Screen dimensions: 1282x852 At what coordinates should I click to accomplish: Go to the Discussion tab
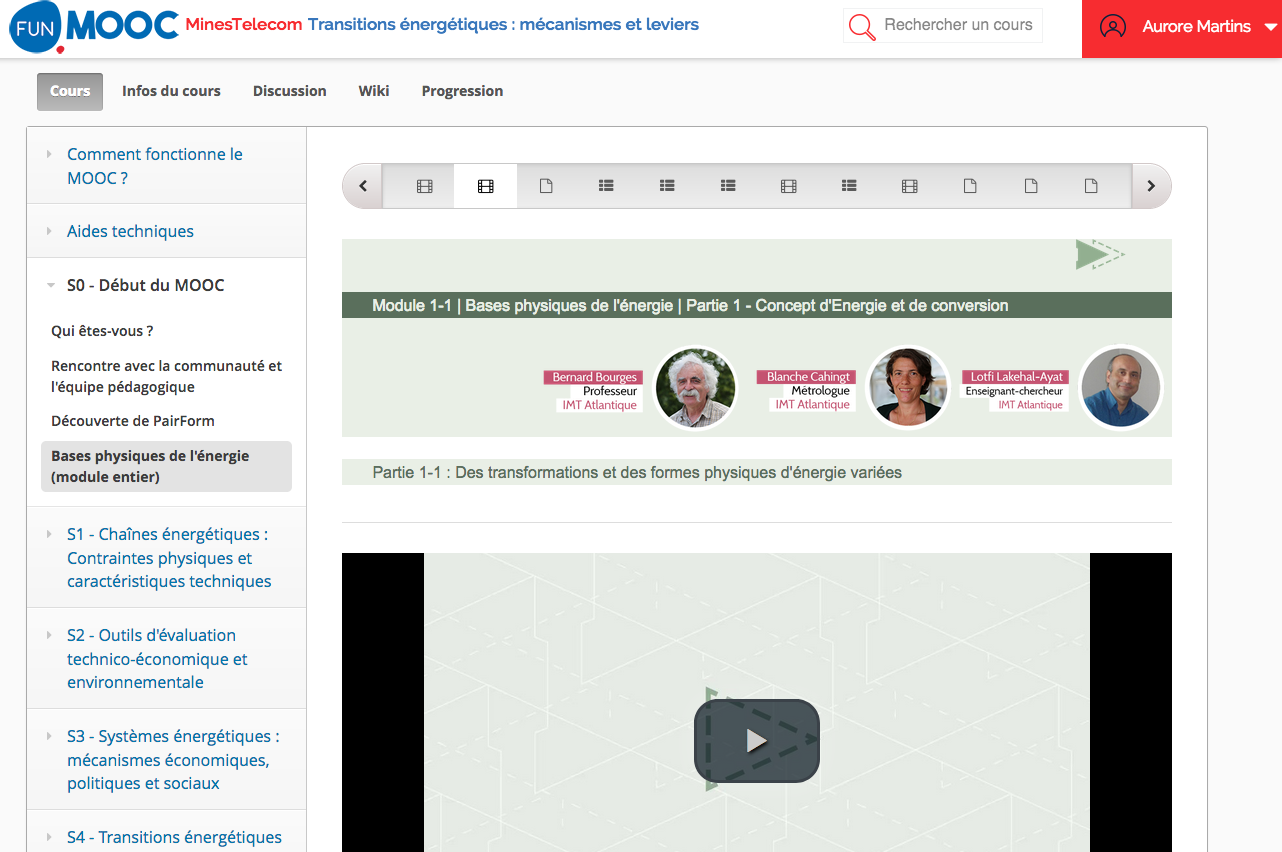[290, 91]
